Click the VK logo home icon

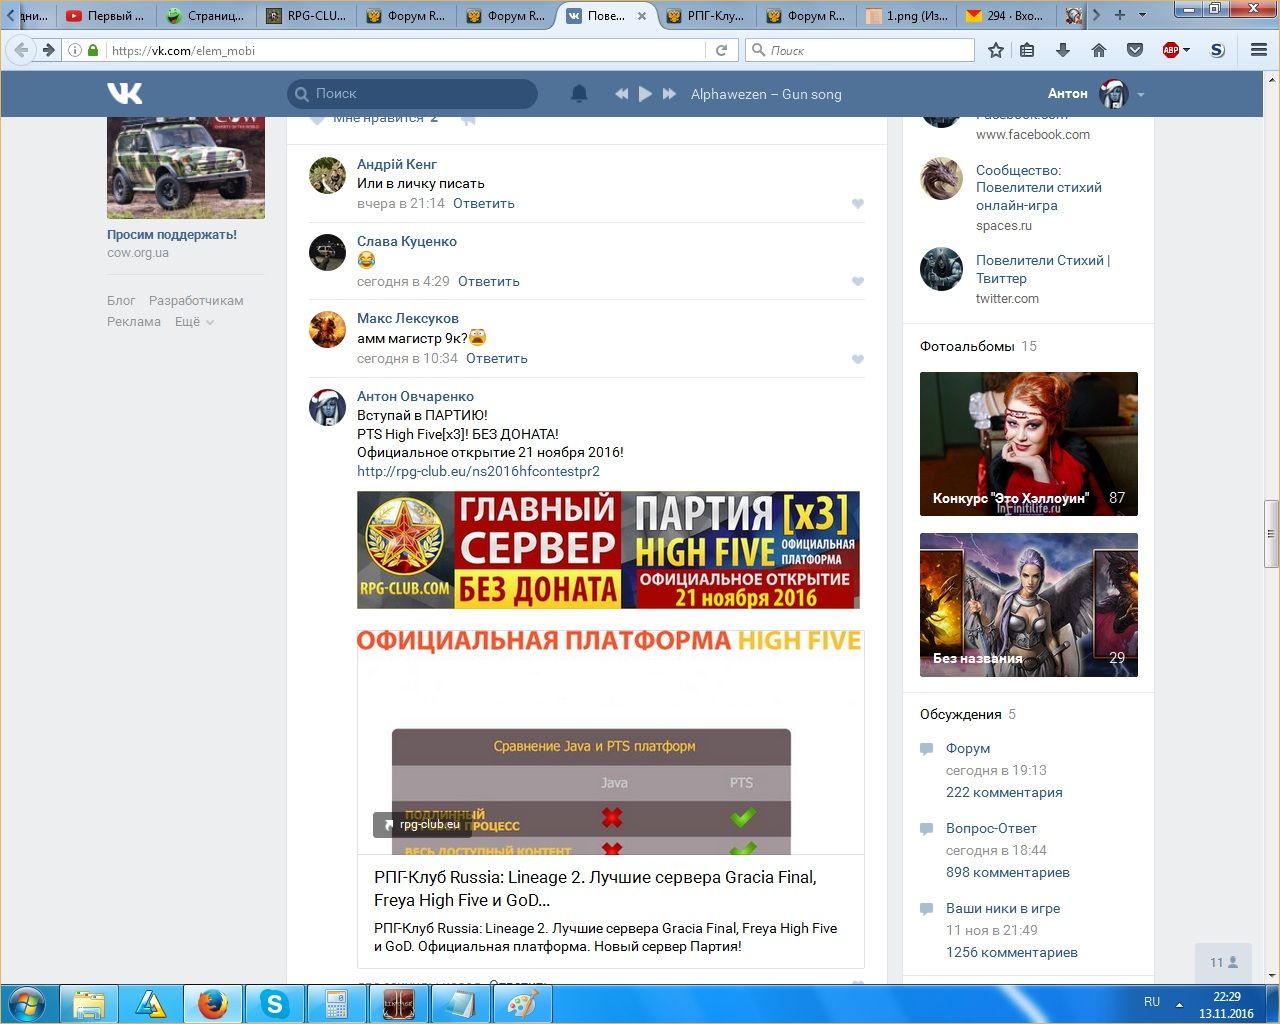click(x=125, y=93)
